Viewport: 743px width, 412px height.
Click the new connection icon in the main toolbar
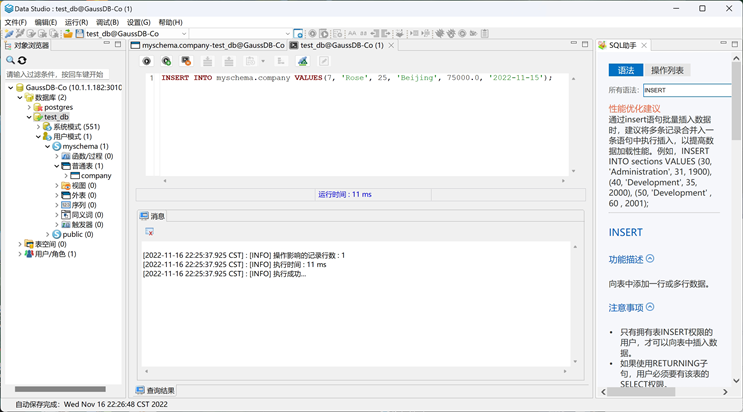[x=9, y=34]
